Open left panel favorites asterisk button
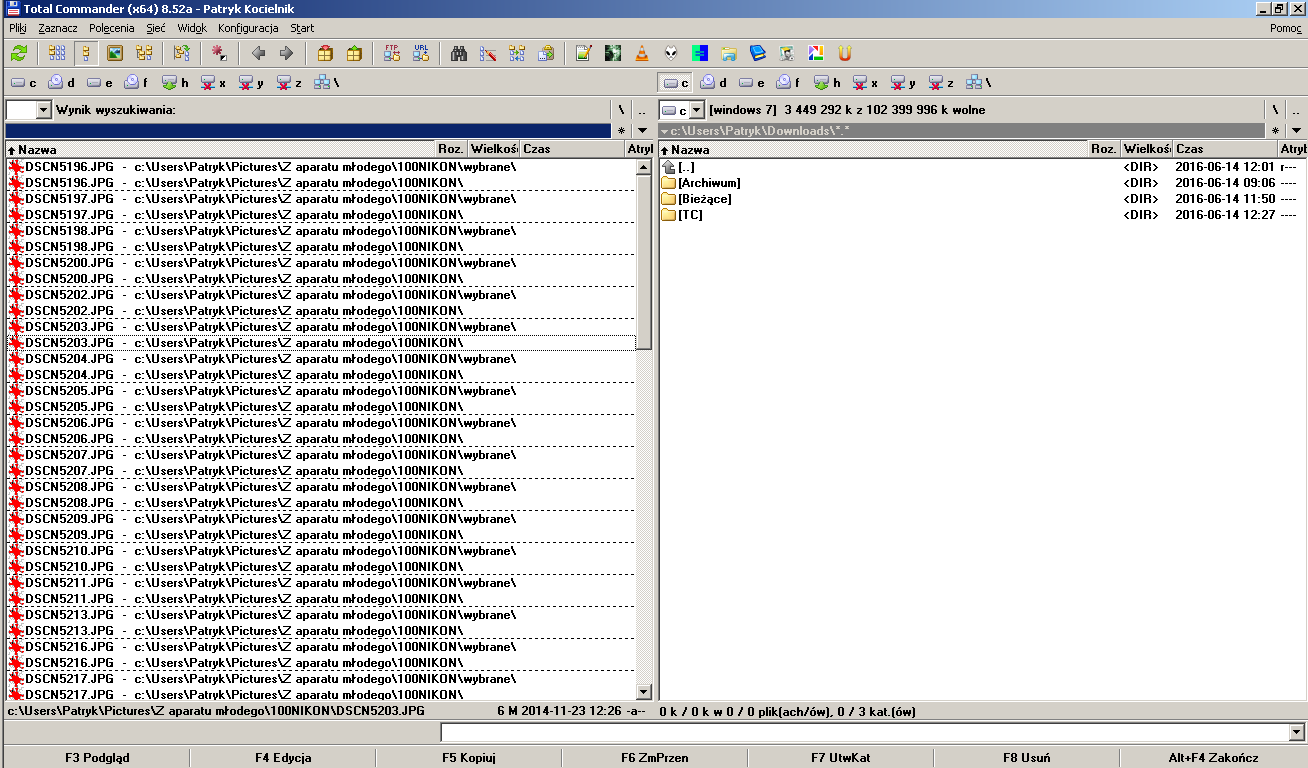 pyautogui.click(x=621, y=131)
